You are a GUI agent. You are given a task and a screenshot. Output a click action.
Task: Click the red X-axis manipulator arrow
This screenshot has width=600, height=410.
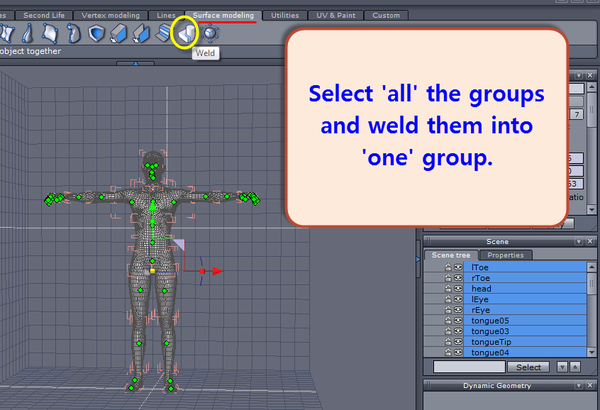(x=217, y=271)
